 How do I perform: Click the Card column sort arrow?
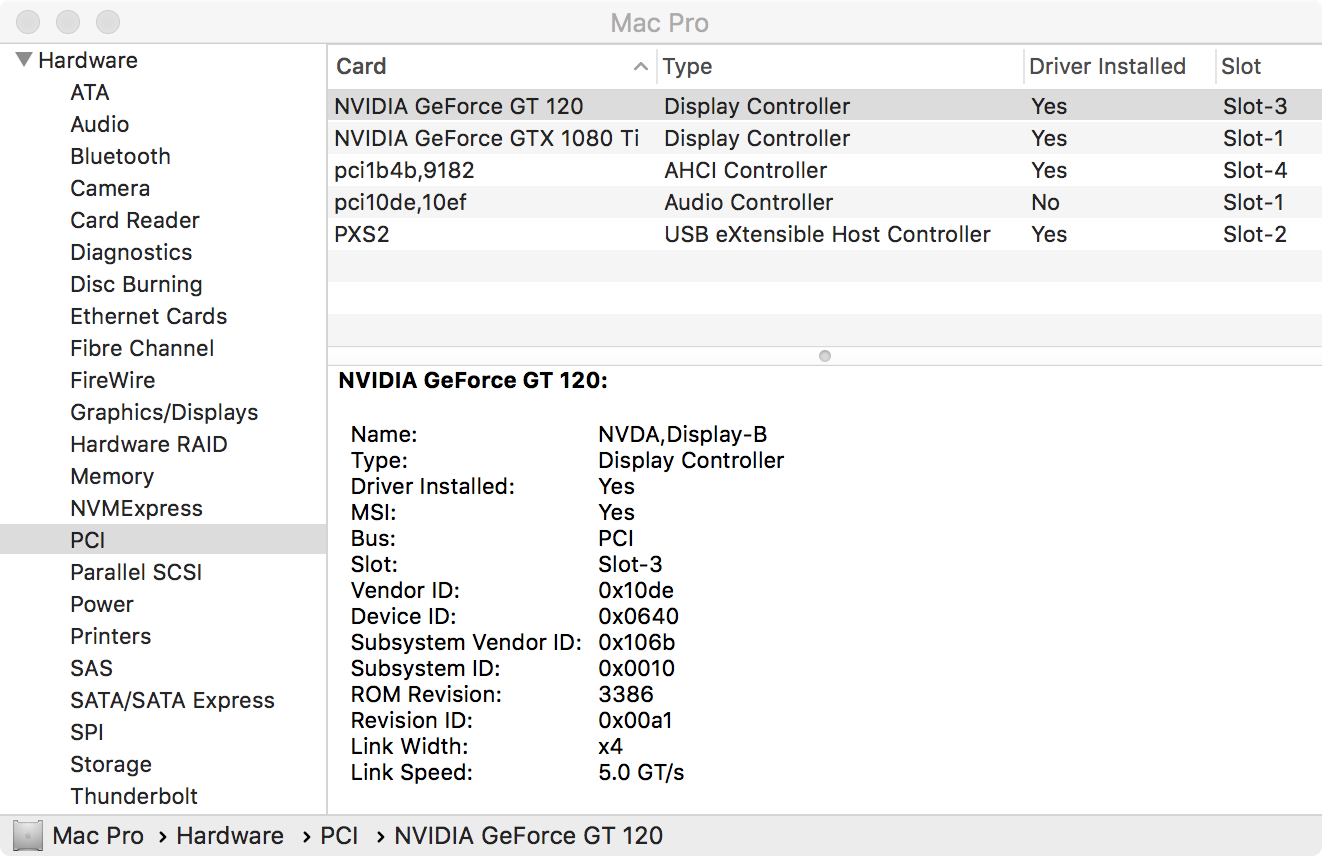641,67
